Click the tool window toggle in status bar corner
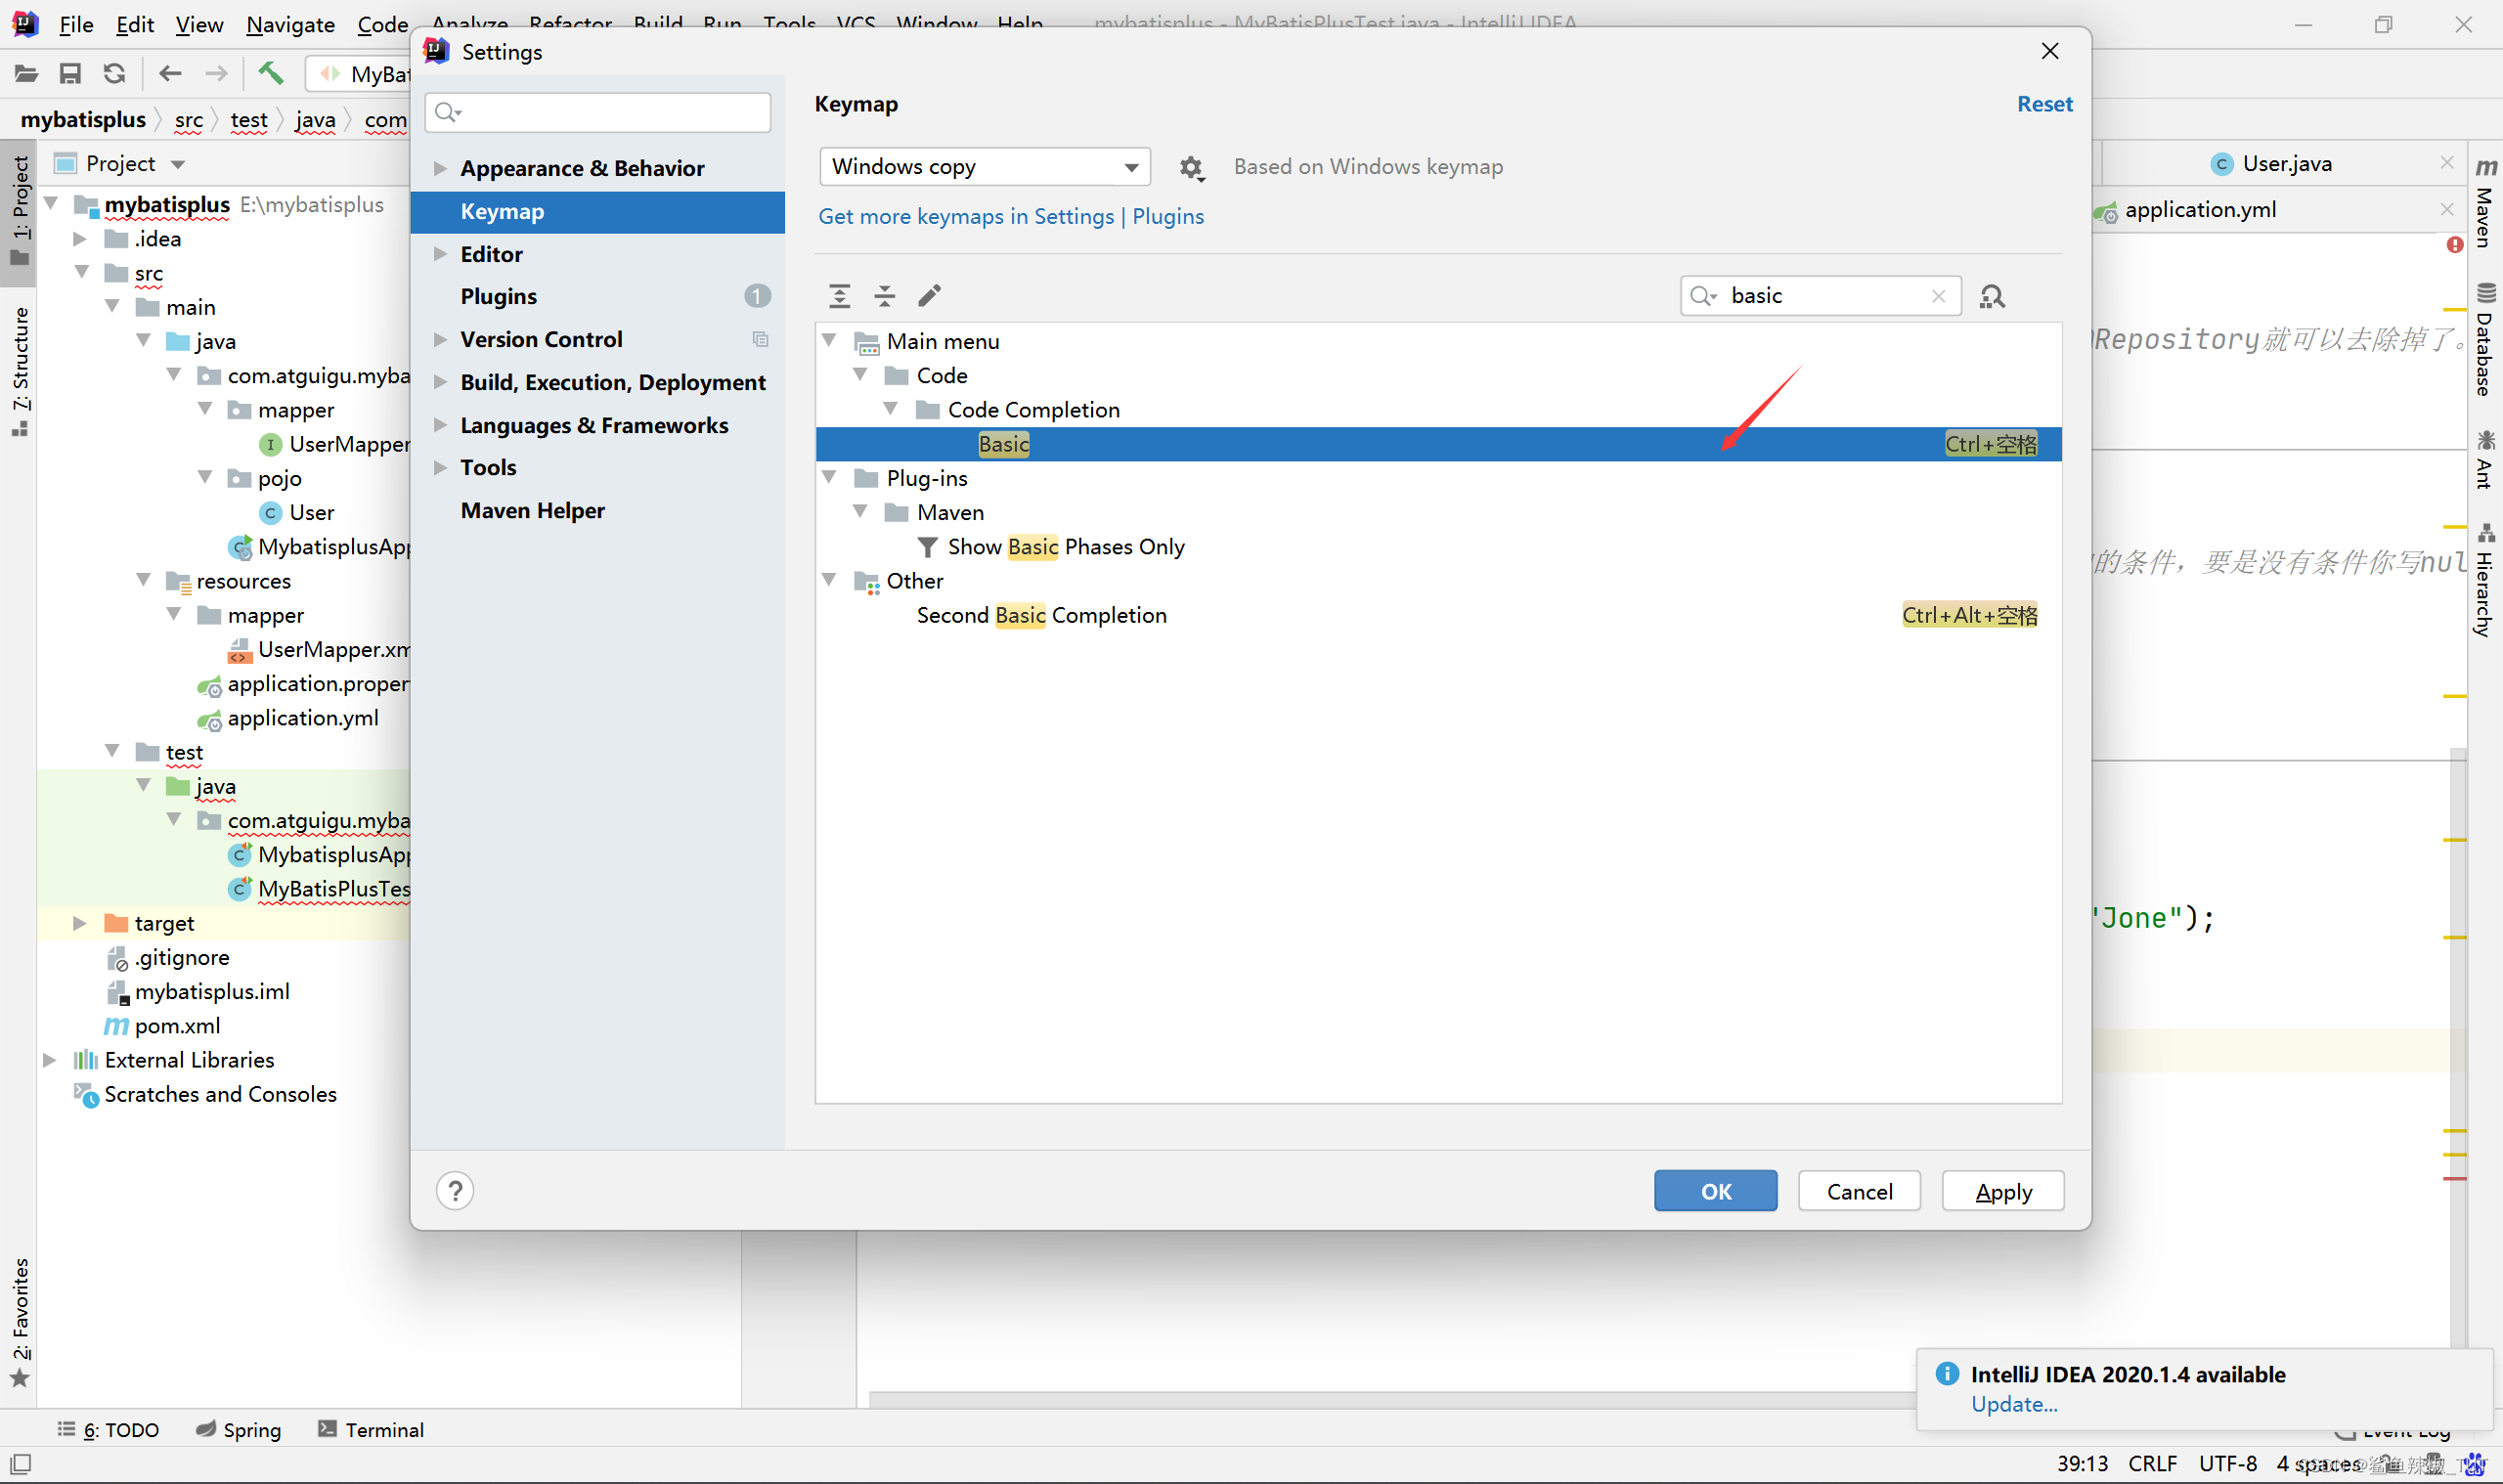The image size is (2503, 1484). tap(20, 1463)
